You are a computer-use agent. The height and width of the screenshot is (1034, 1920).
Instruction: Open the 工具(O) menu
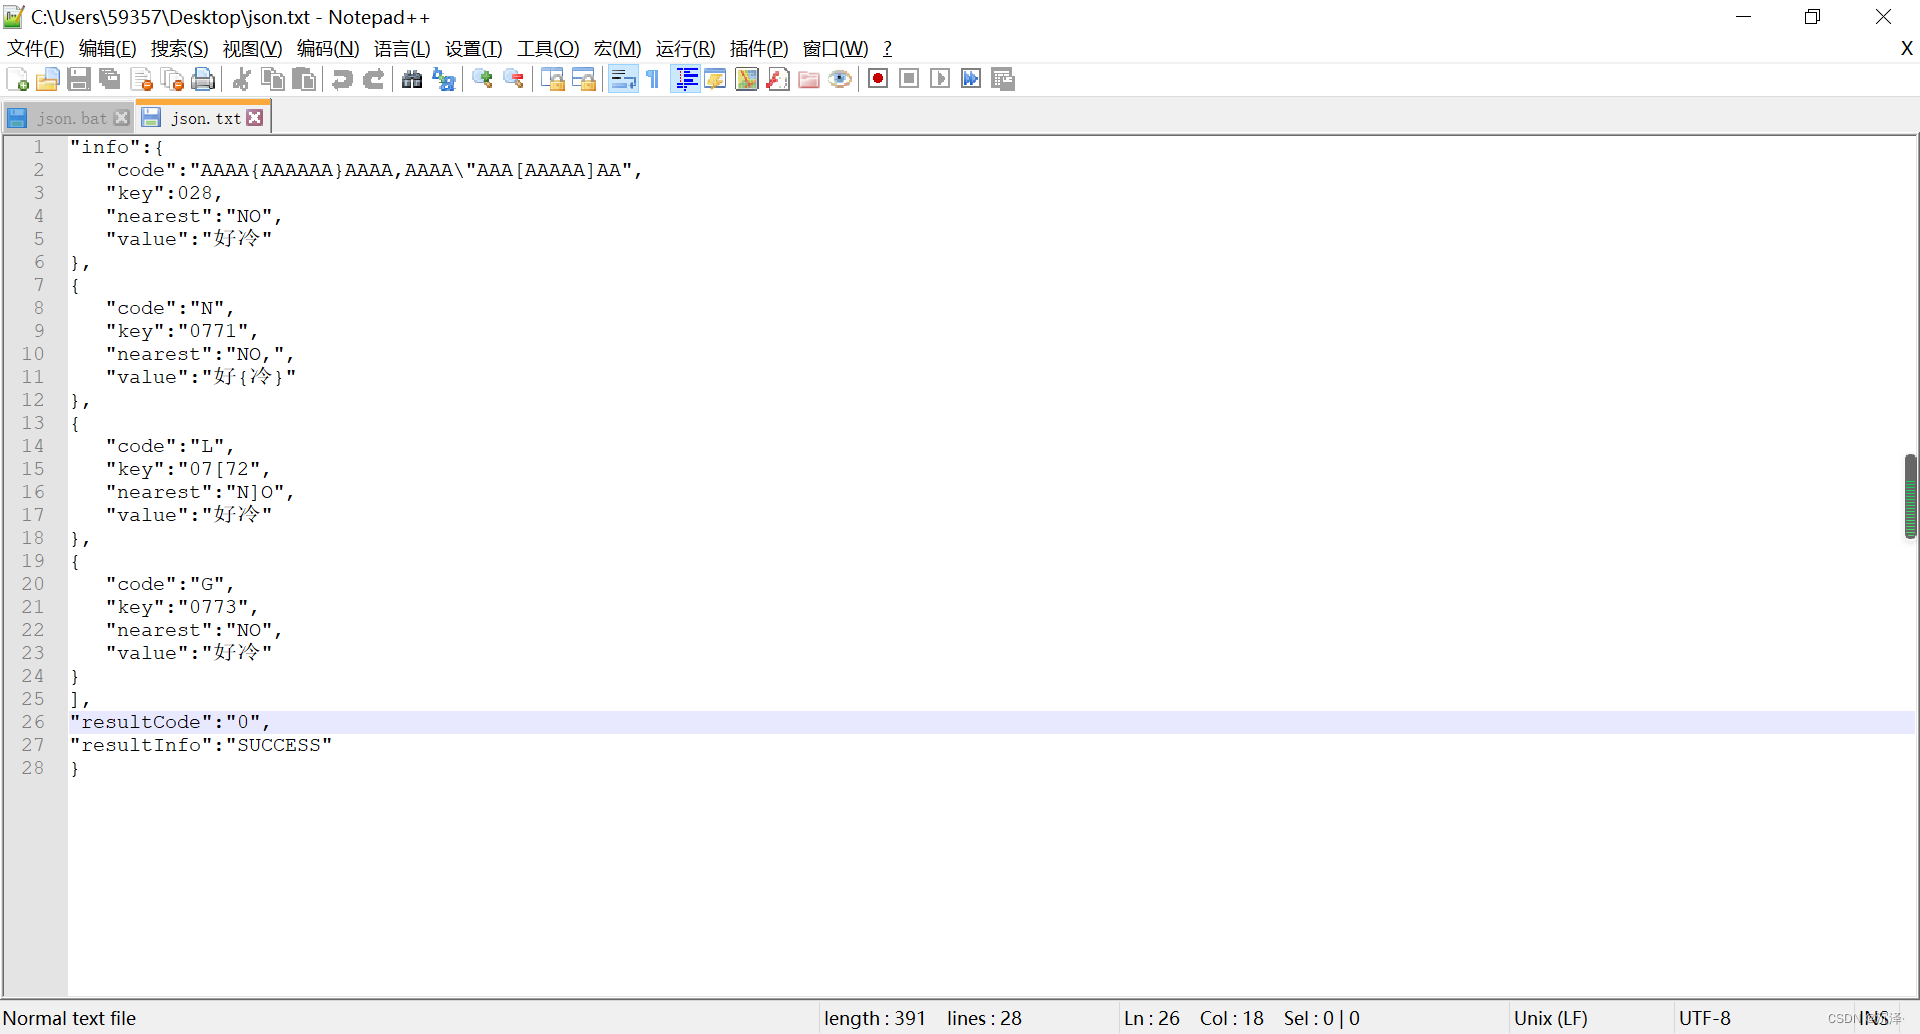[548, 48]
